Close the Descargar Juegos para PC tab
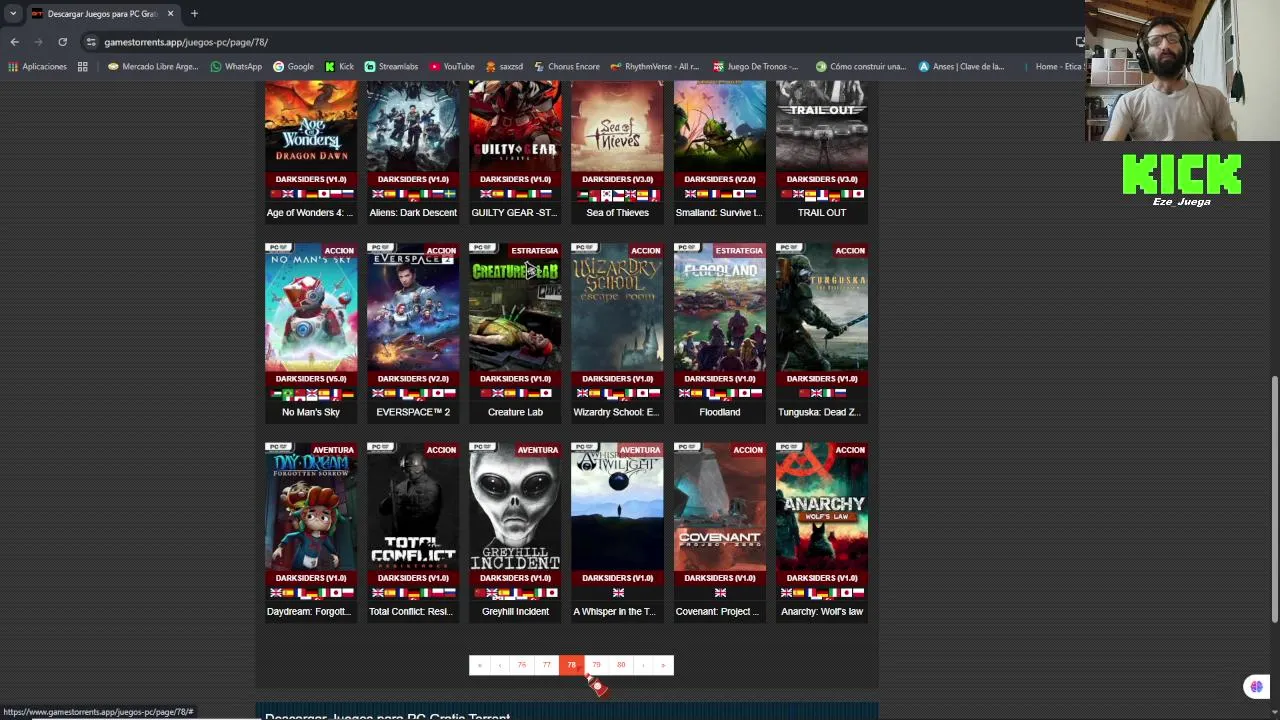The image size is (1280, 720). point(170,14)
